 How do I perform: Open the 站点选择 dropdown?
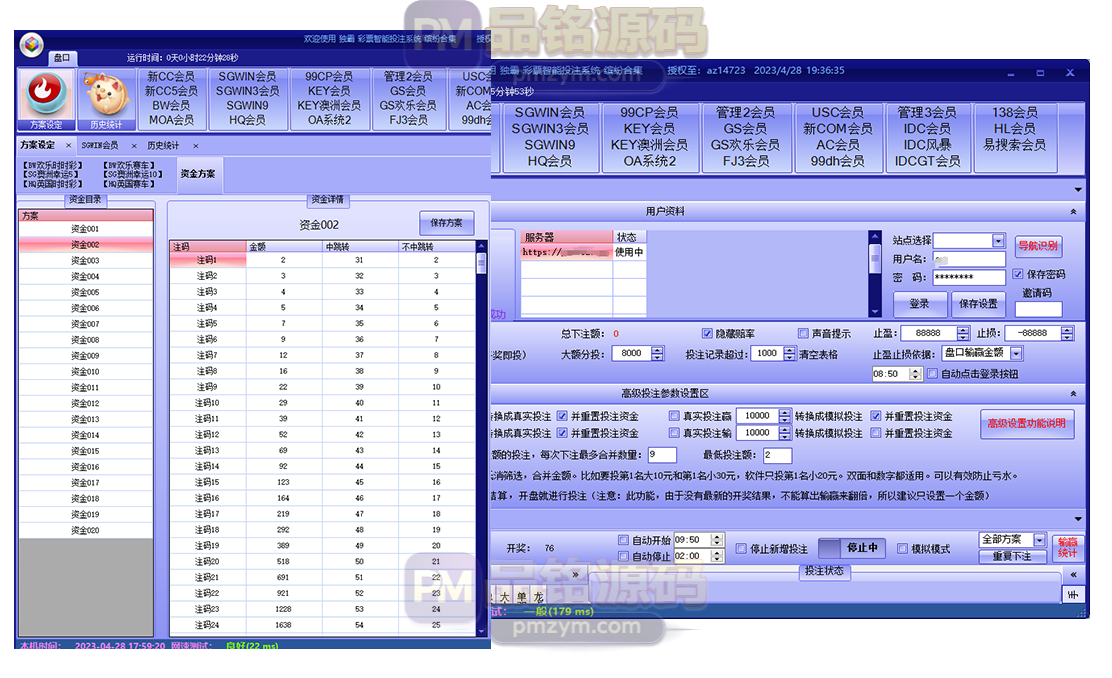(998, 240)
